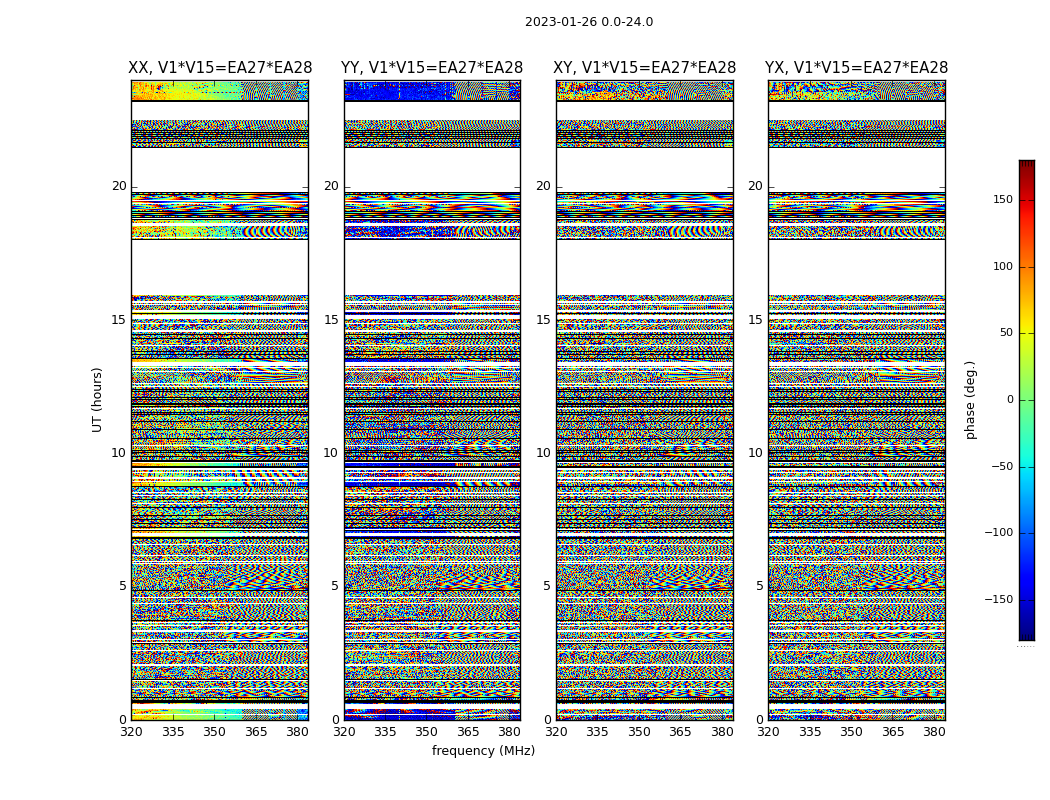The width and height of the screenshot is (1050, 800).
Task: Click the 20 hour tick of XX plot
Action: click(119, 186)
